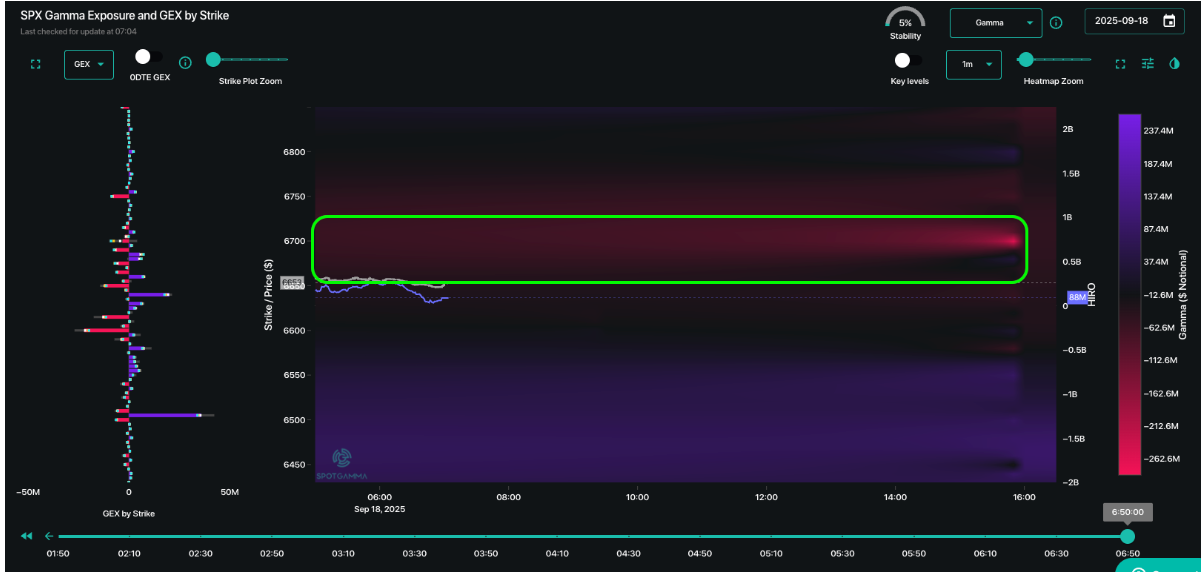Click the Strike Plot Zoom slider handle
1204x578 pixels.
tap(213, 60)
